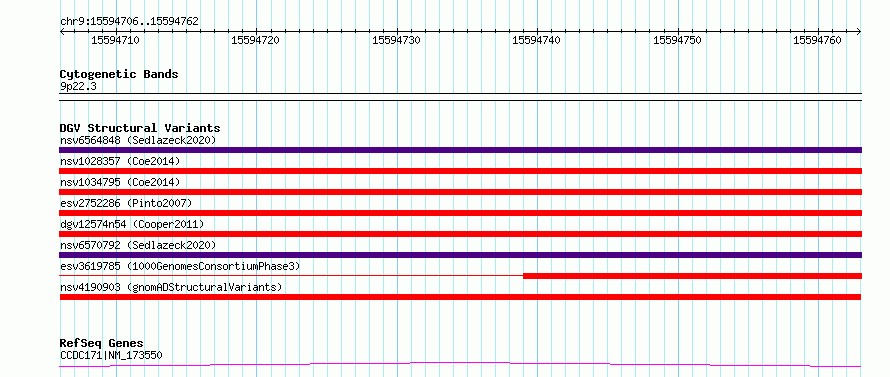Click ruler tick label 15594720

(x=256, y=40)
